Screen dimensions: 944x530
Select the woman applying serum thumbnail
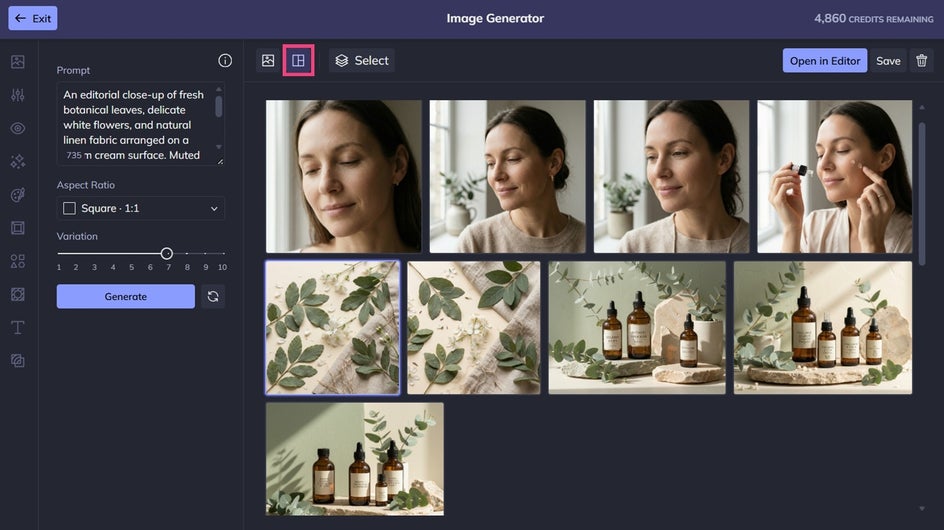click(834, 176)
